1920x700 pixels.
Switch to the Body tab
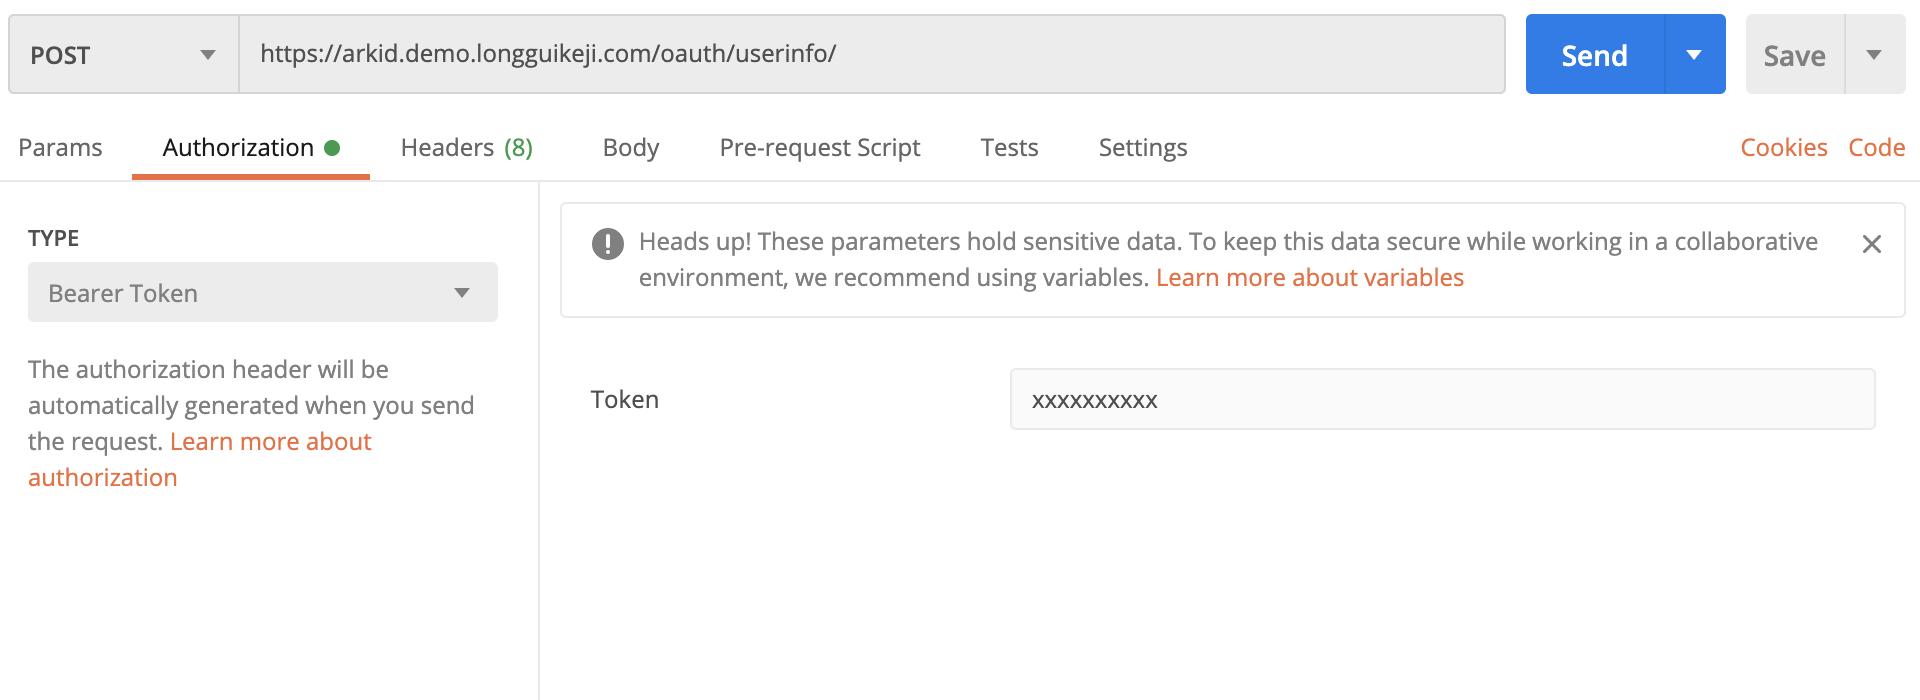coord(630,148)
